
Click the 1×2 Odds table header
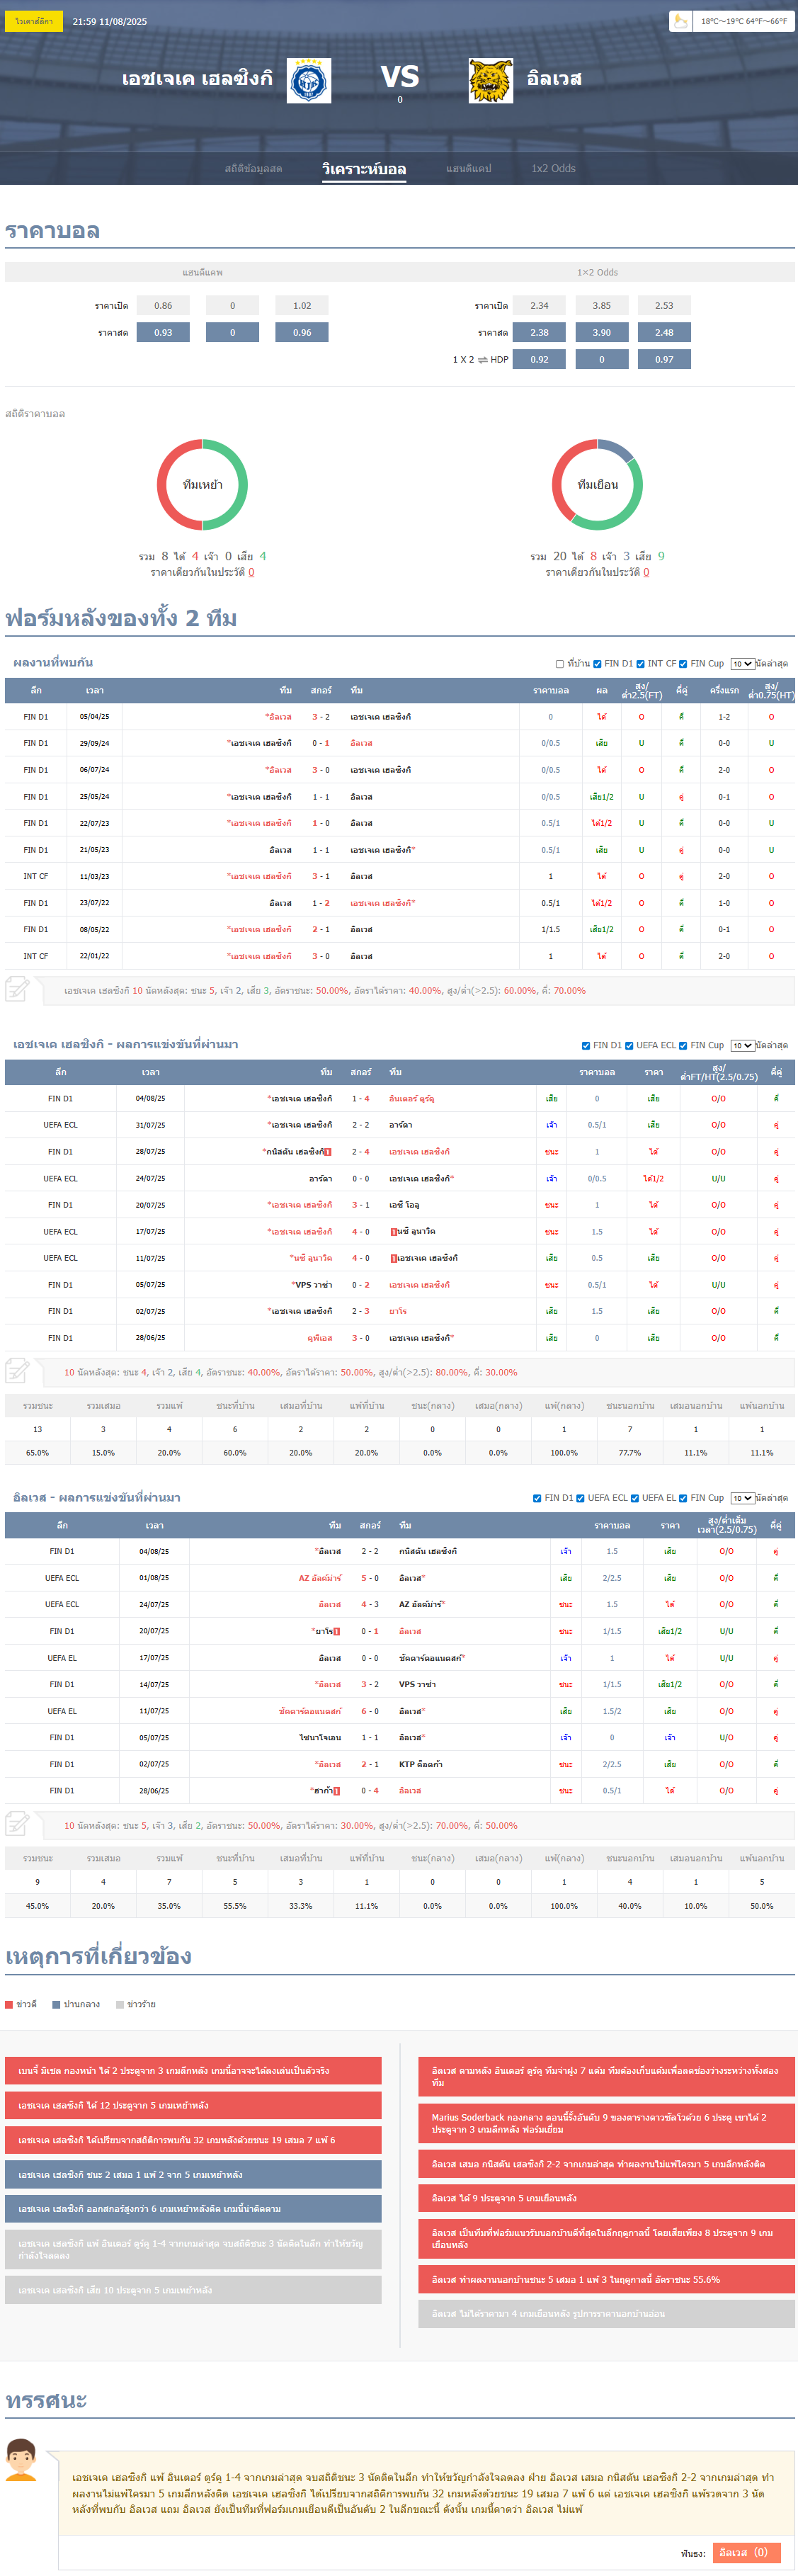coord(597,272)
